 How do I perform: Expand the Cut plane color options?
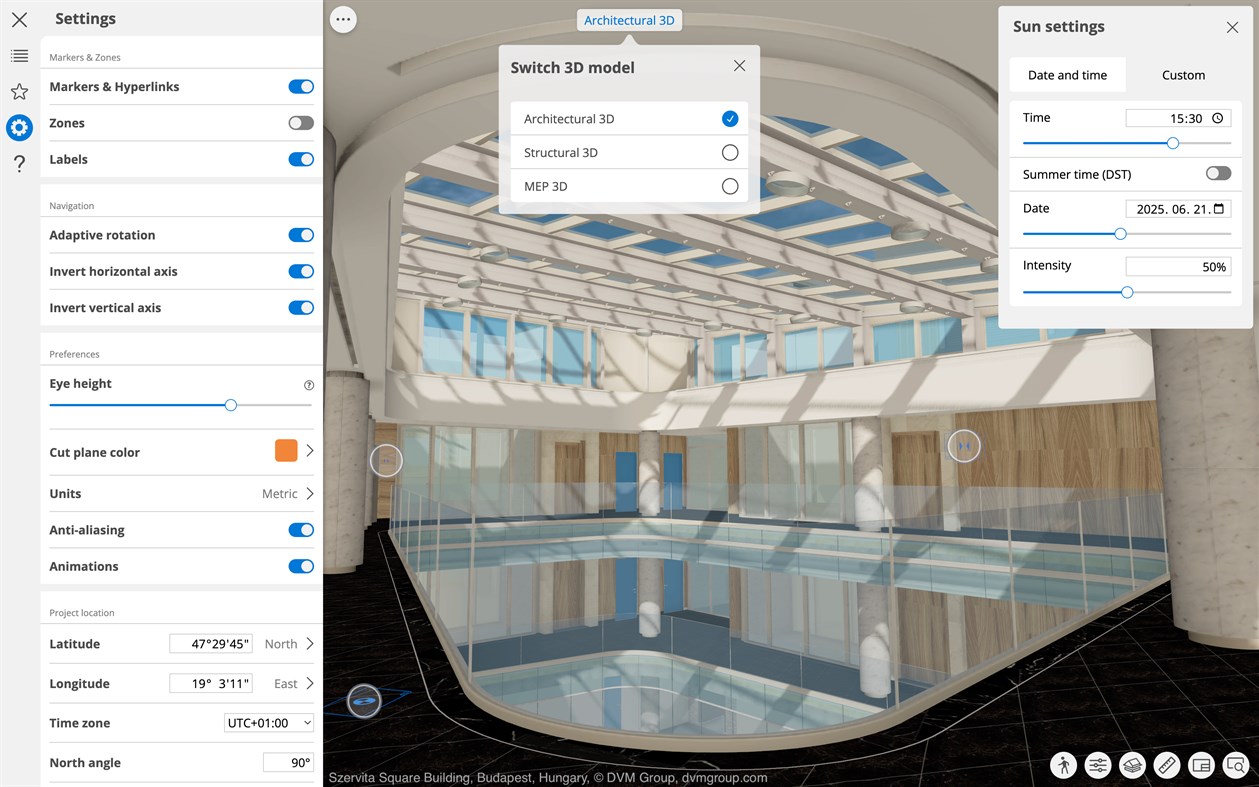tap(311, 452)
